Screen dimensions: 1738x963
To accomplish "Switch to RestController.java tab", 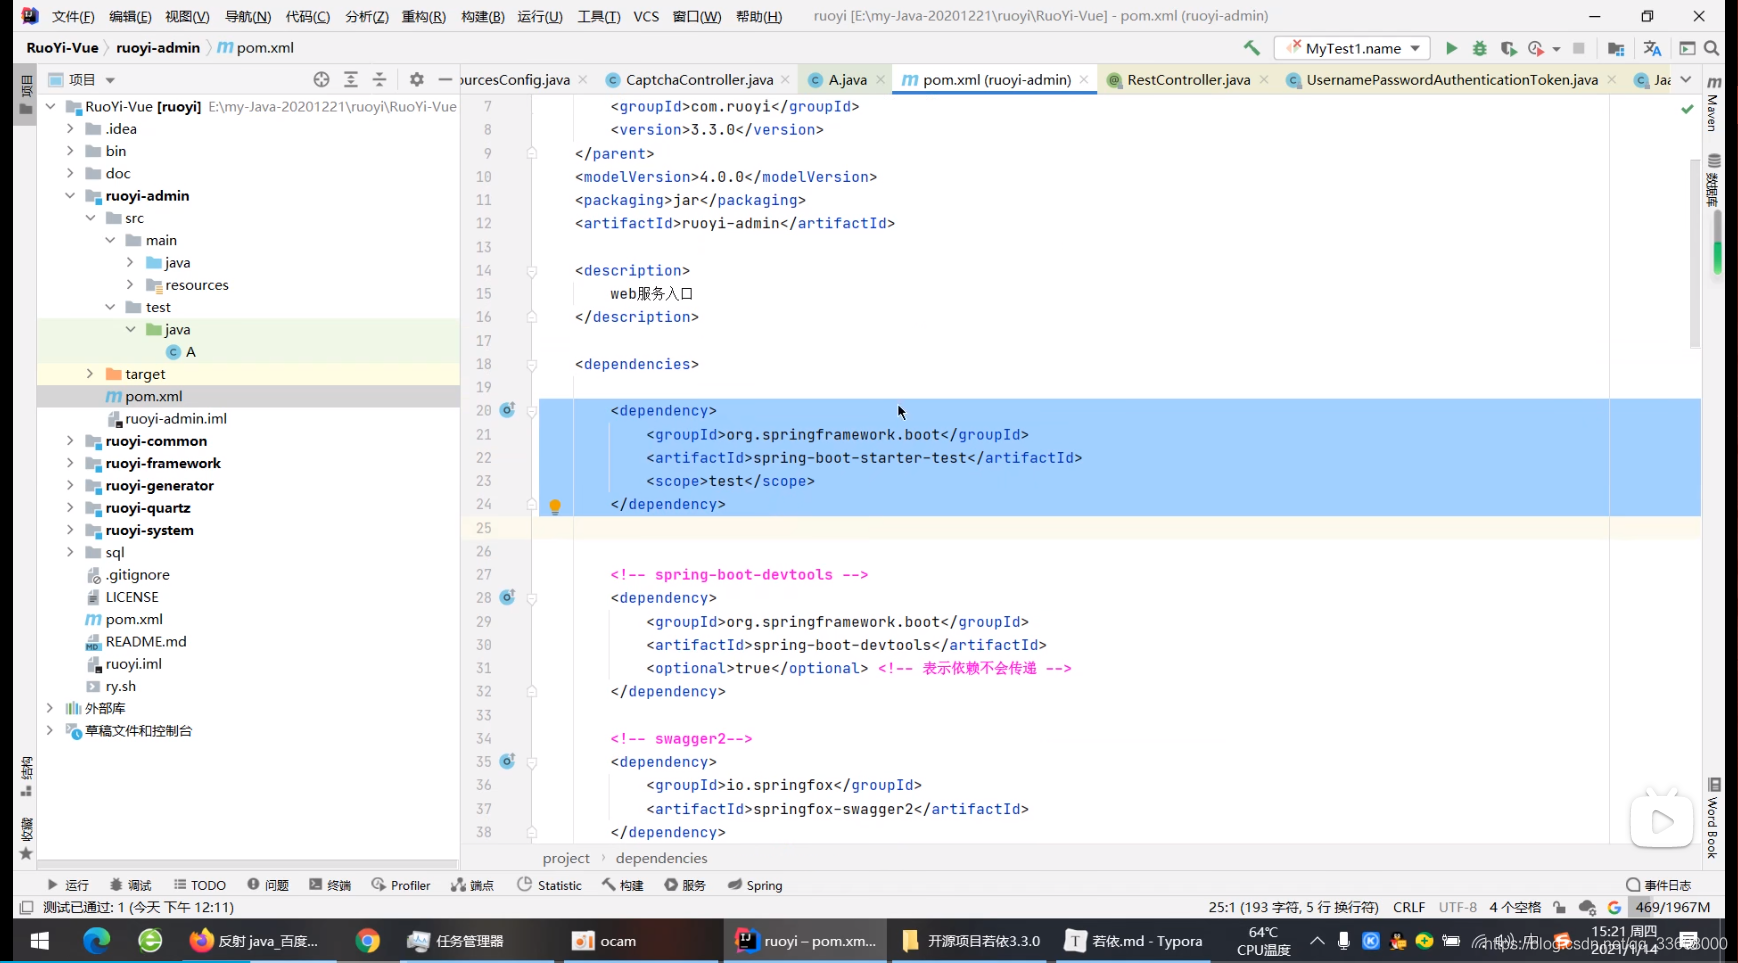I will point(1188,79).
